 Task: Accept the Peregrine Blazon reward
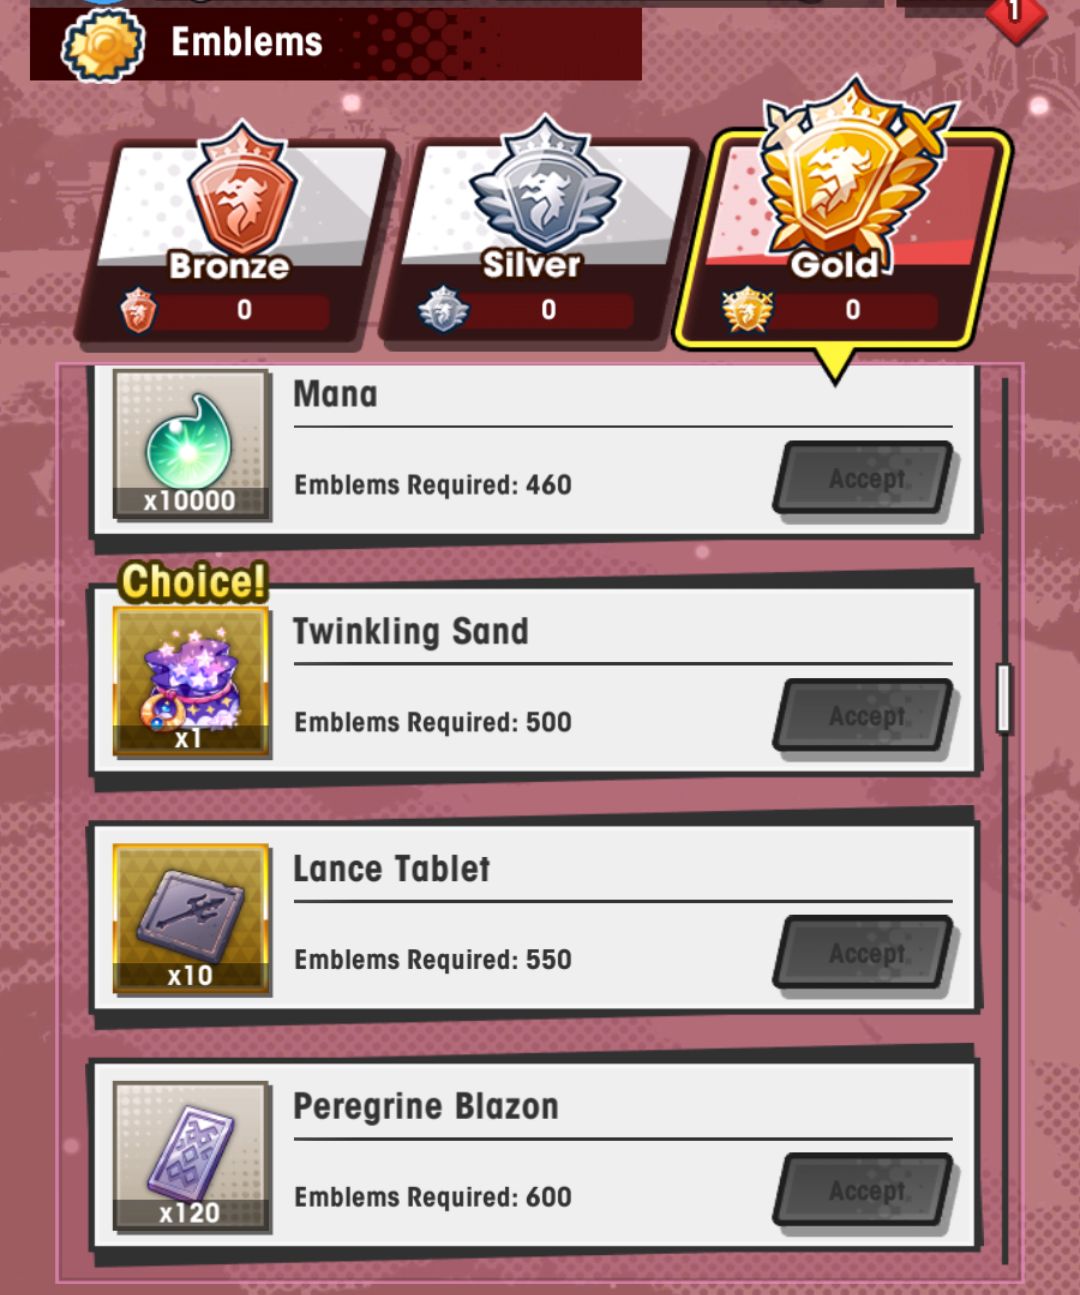[865, 1190]
